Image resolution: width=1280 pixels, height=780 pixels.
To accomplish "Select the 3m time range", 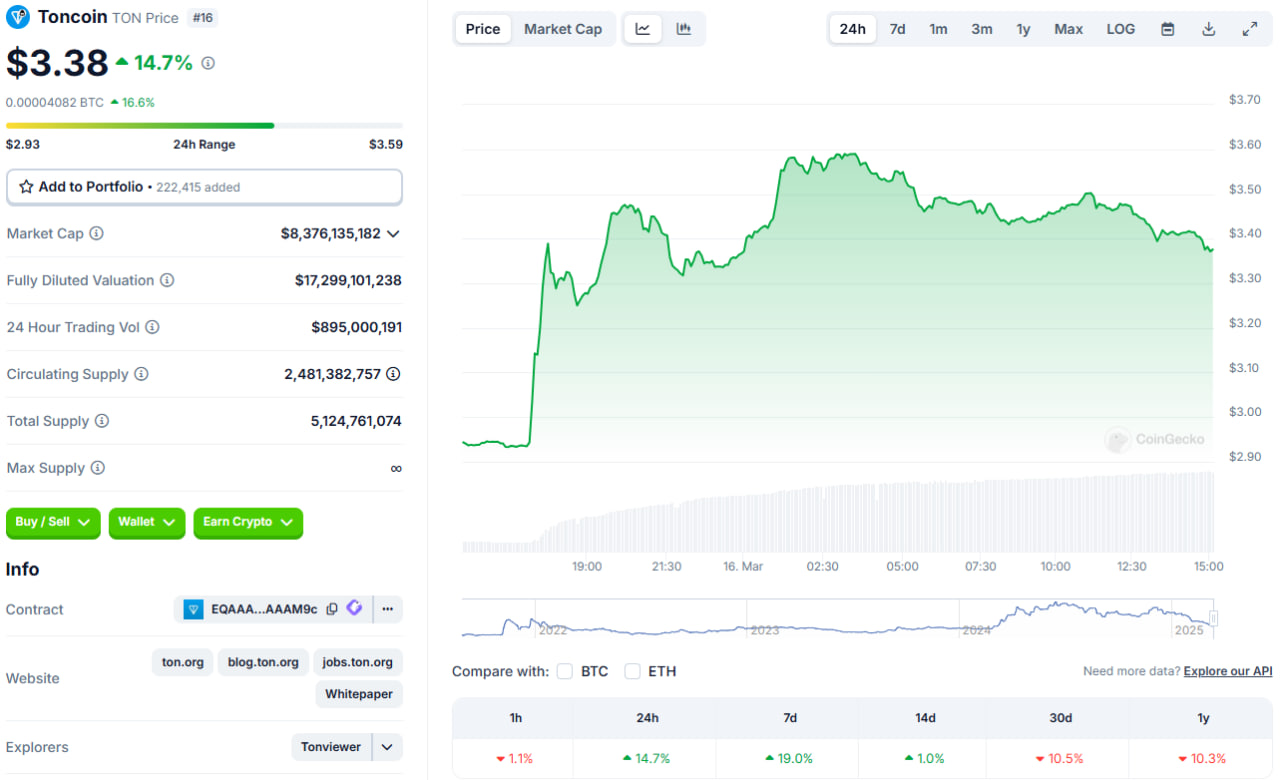I will [x=982, y=29].
